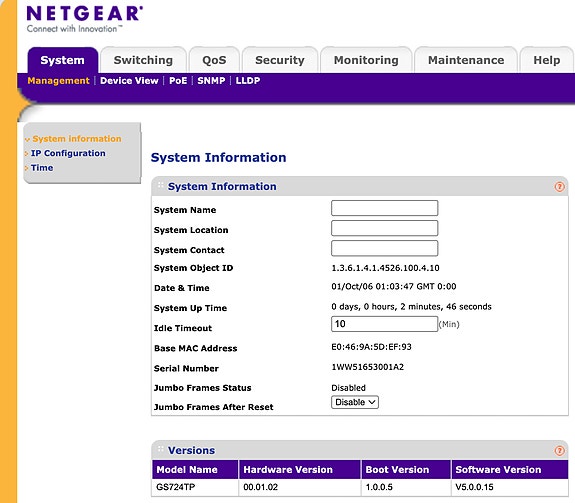
Task: Open help for System Information panel
Action: pos(559,187)
